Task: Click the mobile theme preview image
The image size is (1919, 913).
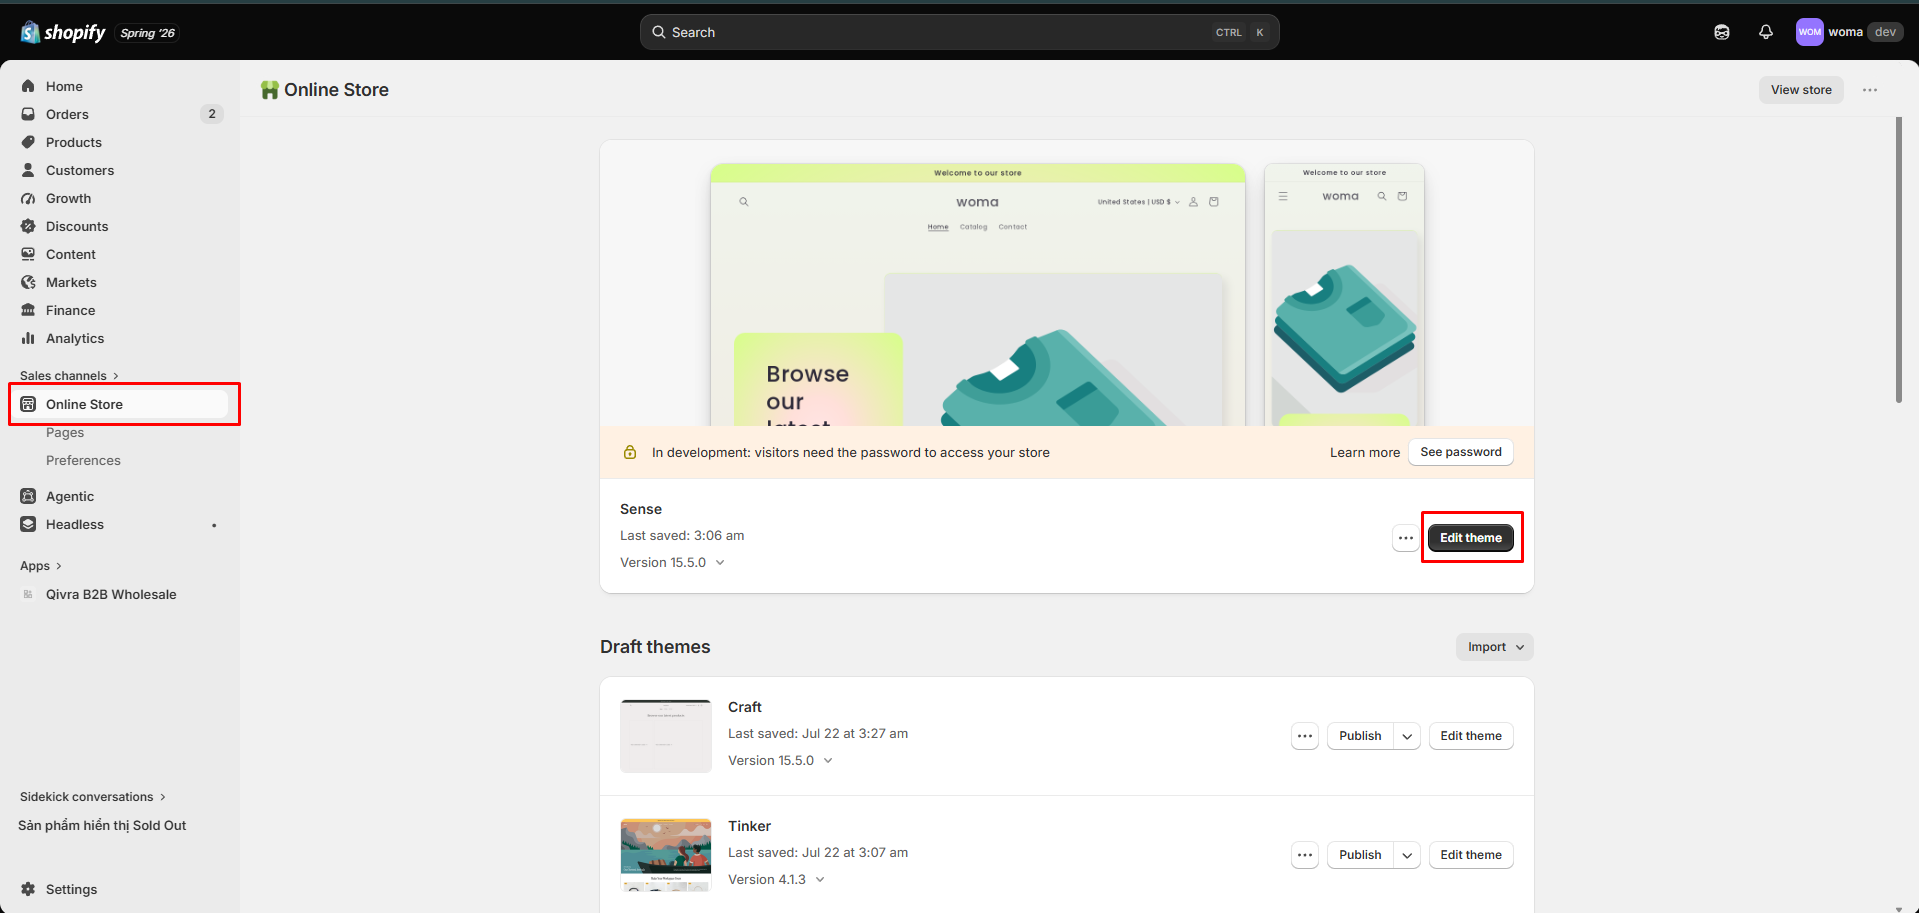Action: pyautogui.click(x=1345, y=295)
